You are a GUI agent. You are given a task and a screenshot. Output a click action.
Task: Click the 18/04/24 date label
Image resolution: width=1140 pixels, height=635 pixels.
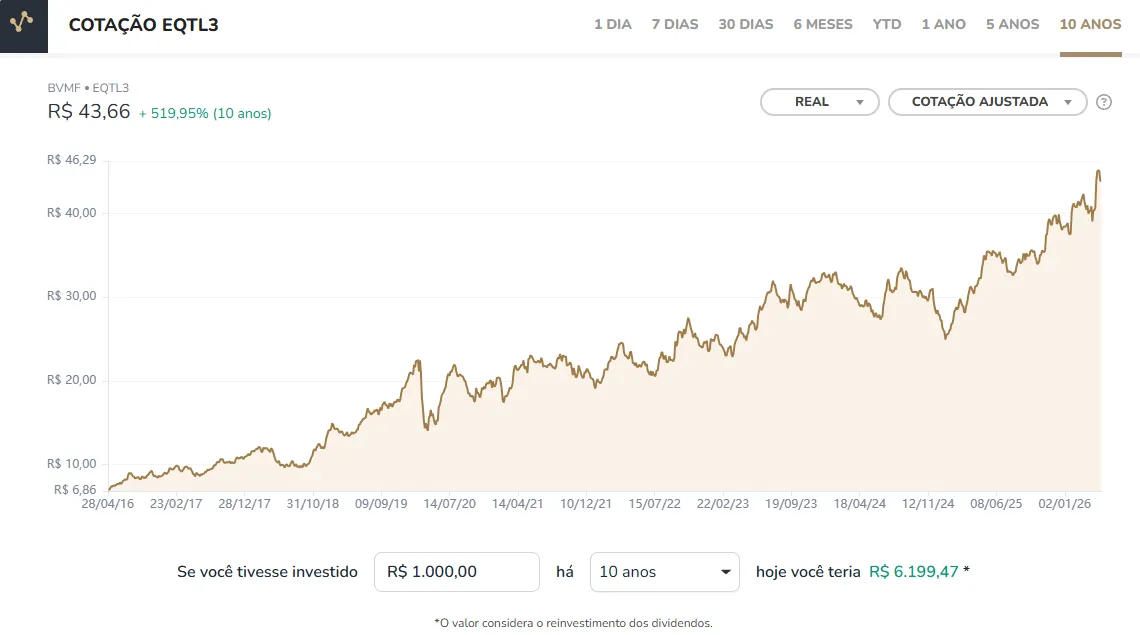859,504
